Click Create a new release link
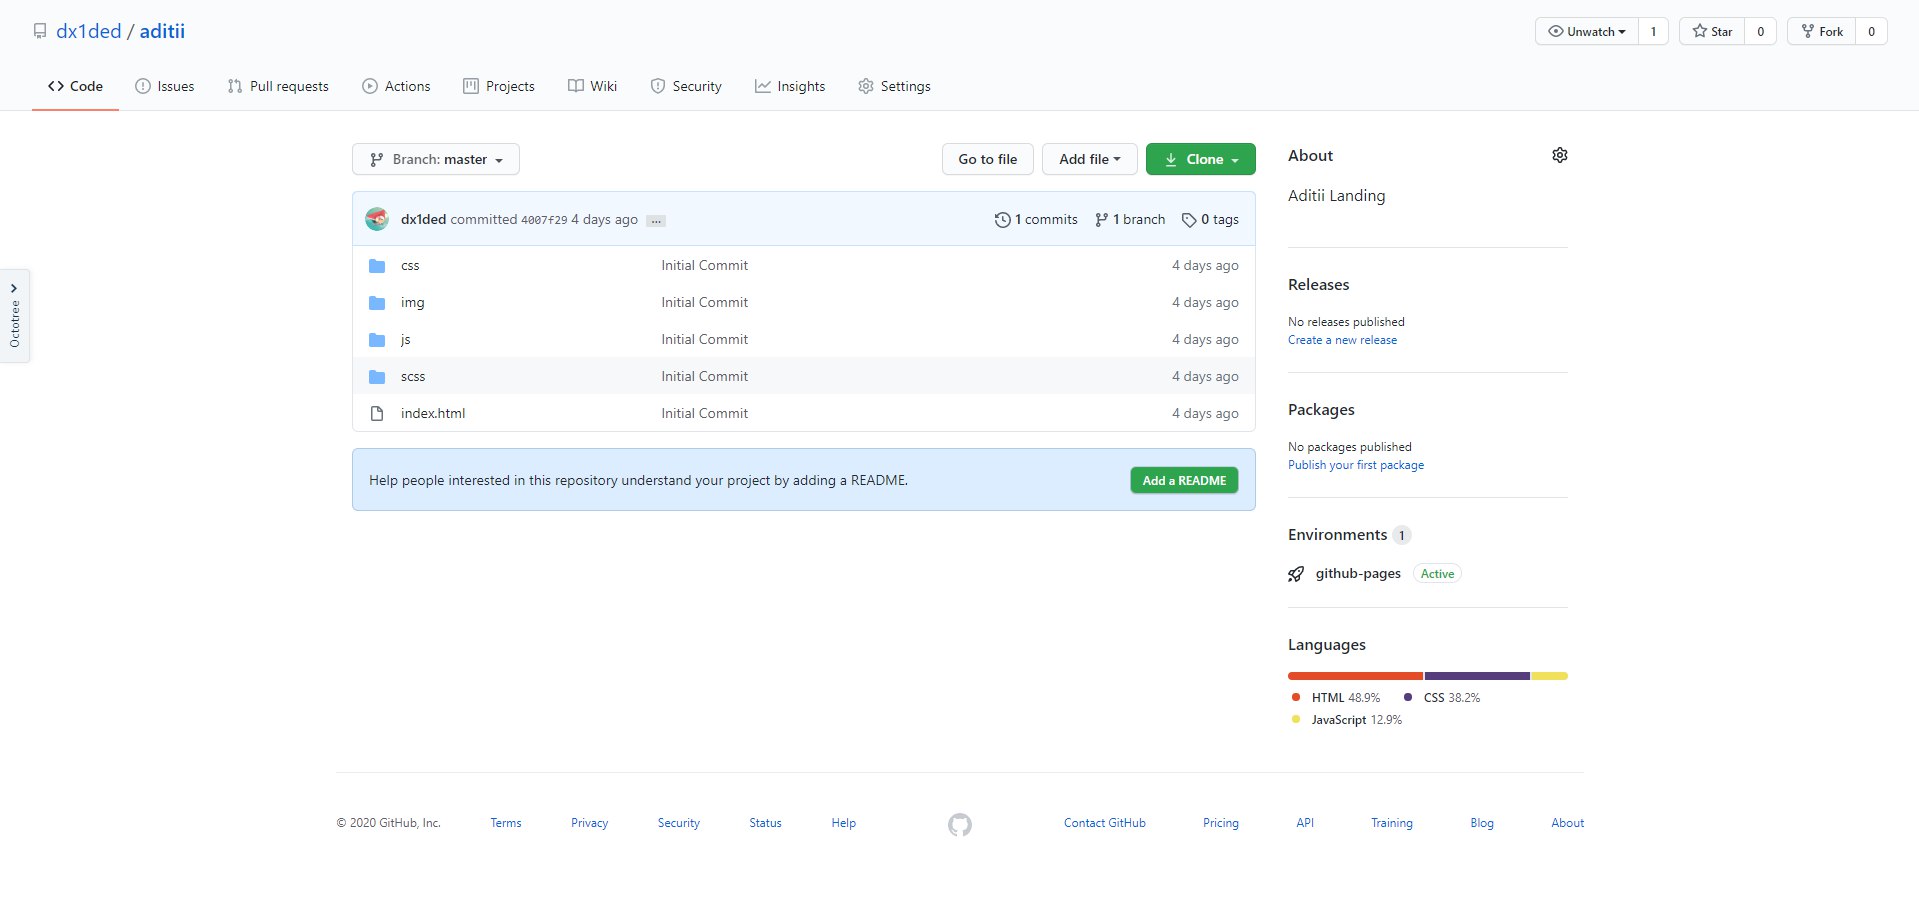1919x910 pixels. click(x=1342, y=340)
